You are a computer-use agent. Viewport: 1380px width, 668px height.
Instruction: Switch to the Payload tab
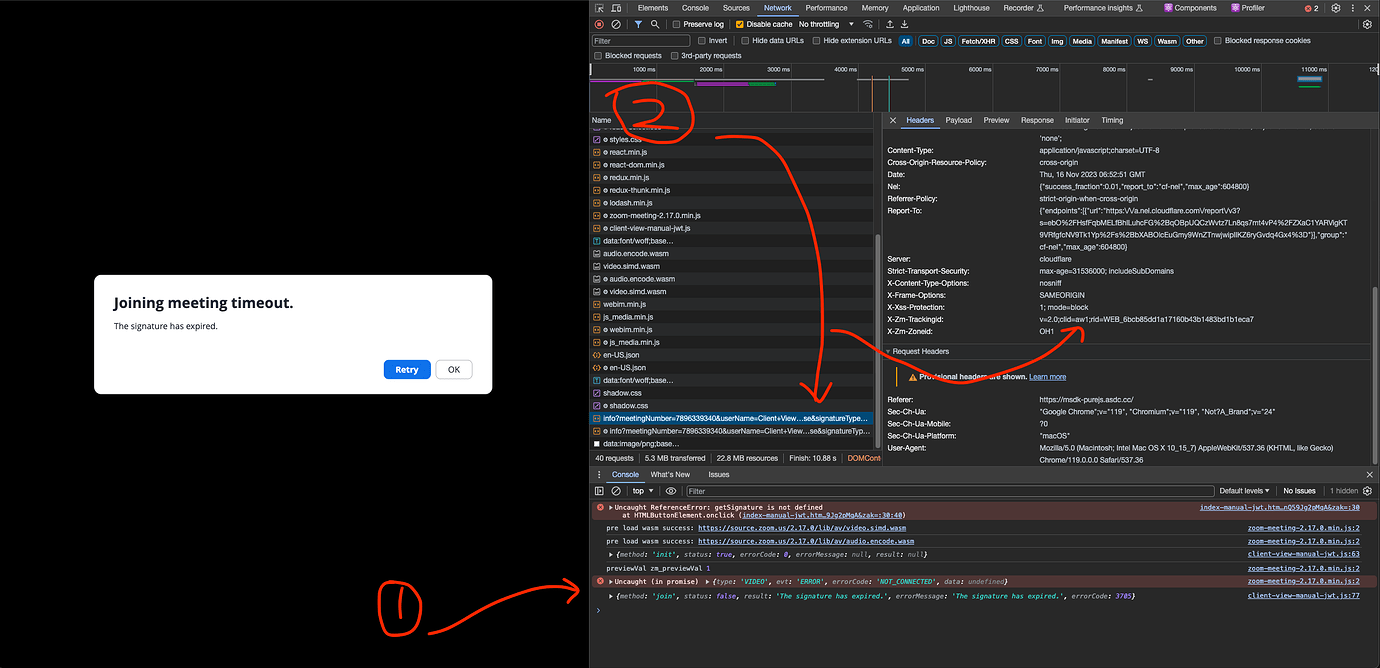(x=958, y=120)
